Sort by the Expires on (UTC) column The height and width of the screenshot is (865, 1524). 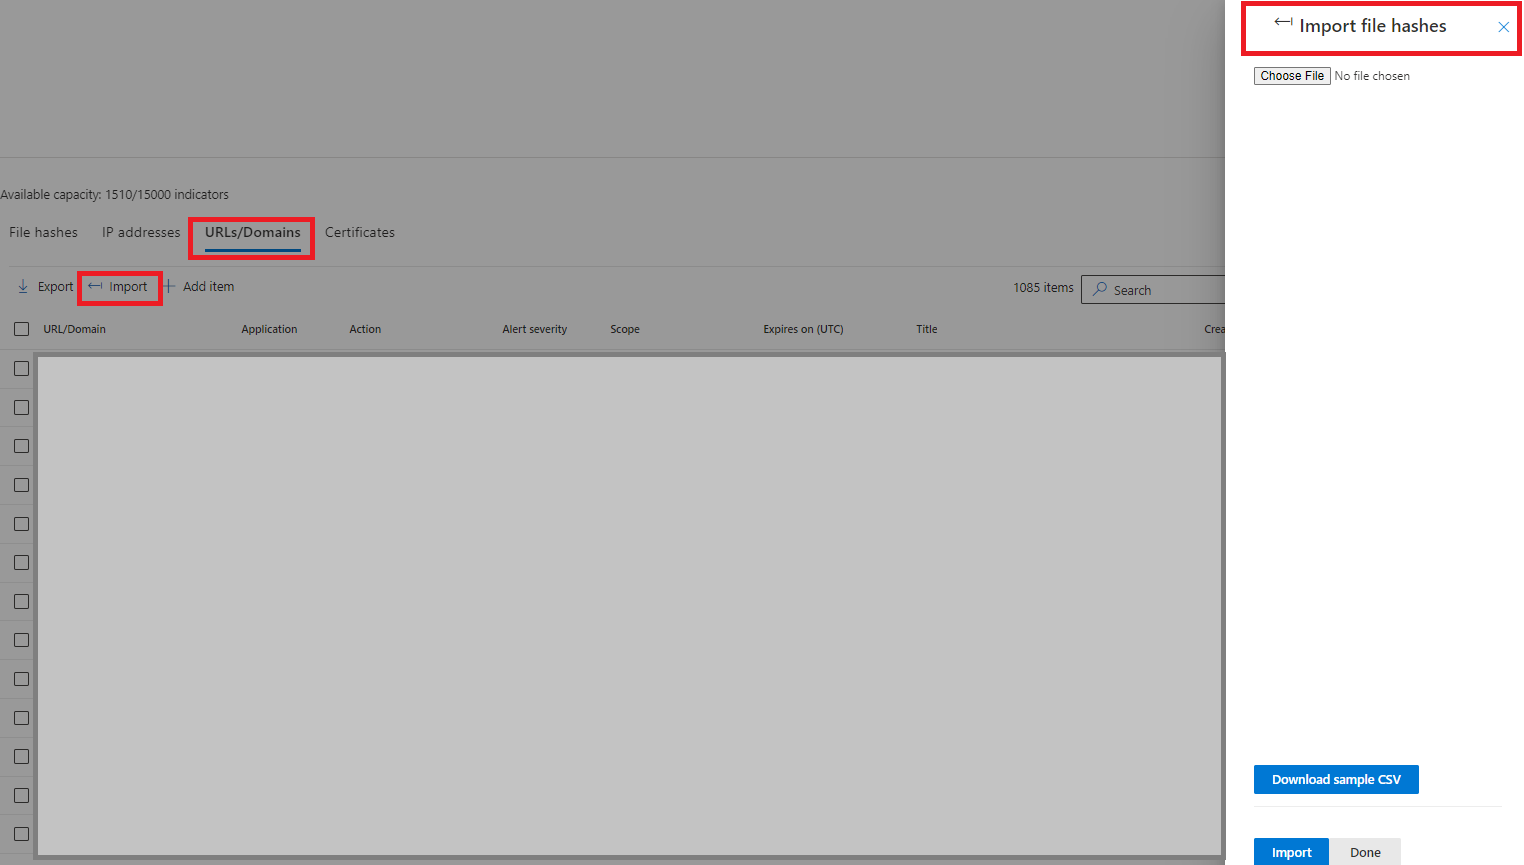click(x=803, y=328)
